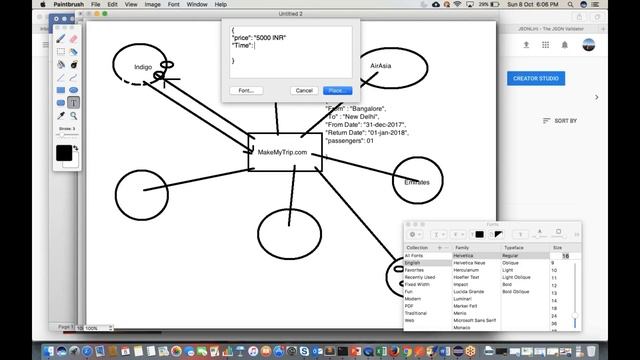The height and width of the screenshot is (360, 640).
Task: Open the Help menu
Action: click(x=220, y=4)
